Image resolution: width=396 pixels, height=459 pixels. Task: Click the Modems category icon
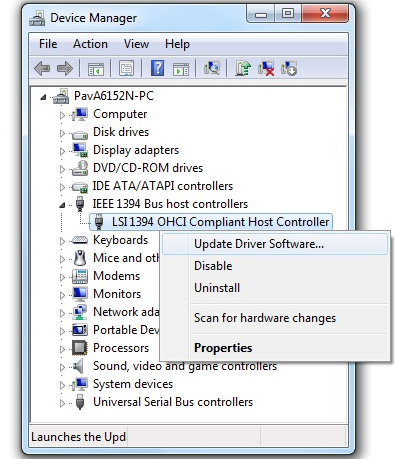(80, 276)
